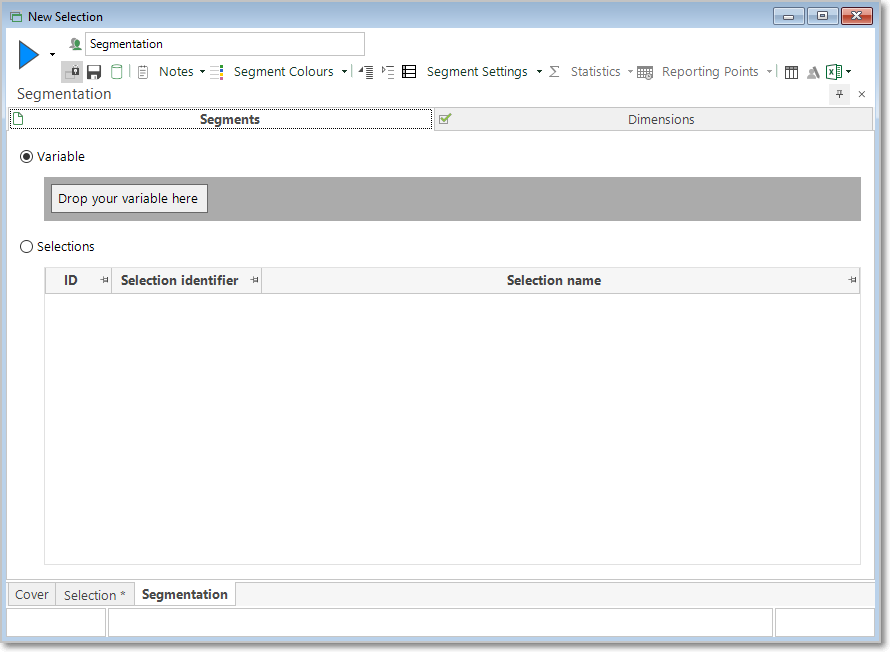Image resolution: width=890 pixels, height=652 pixels.
Task: Toggle the lock icon in the toolbar
Action: point(72,72)
